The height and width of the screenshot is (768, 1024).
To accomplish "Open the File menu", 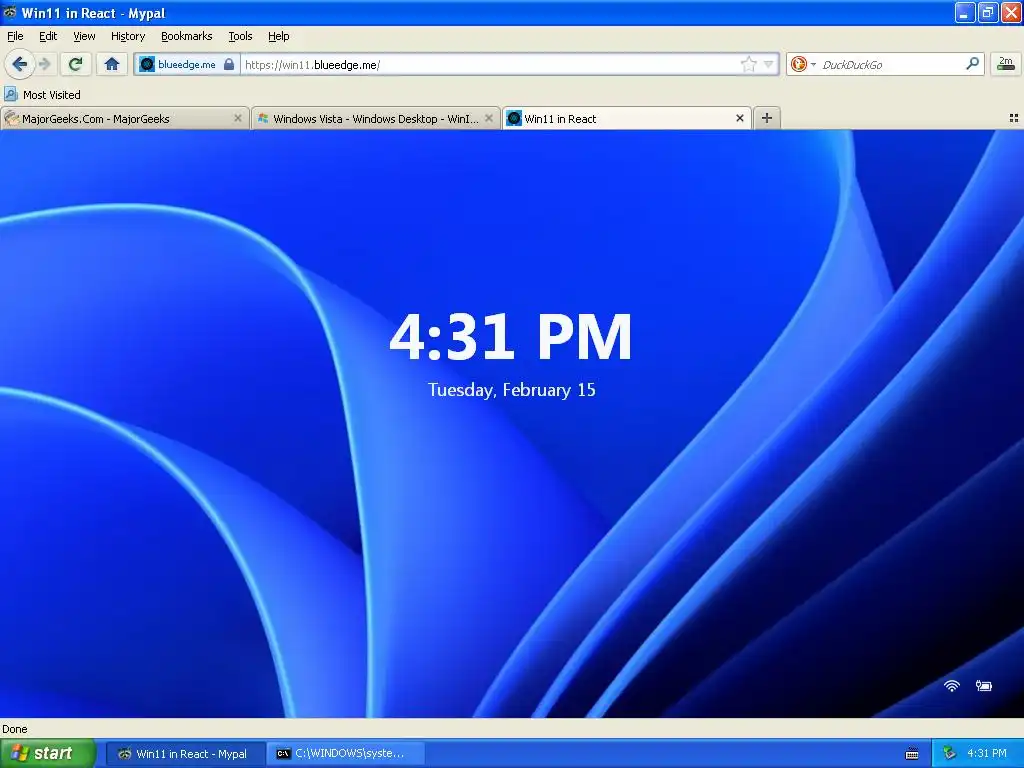I will tap(15, 36).
